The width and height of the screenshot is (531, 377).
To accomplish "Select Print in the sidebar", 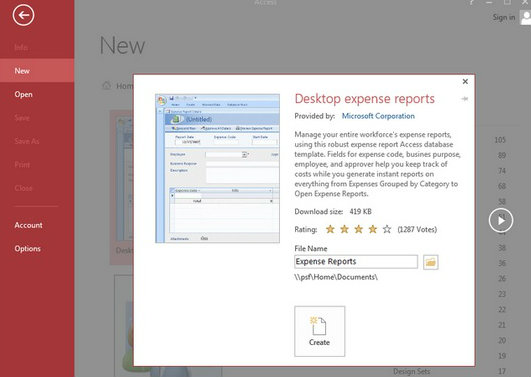I will (22, 165).
